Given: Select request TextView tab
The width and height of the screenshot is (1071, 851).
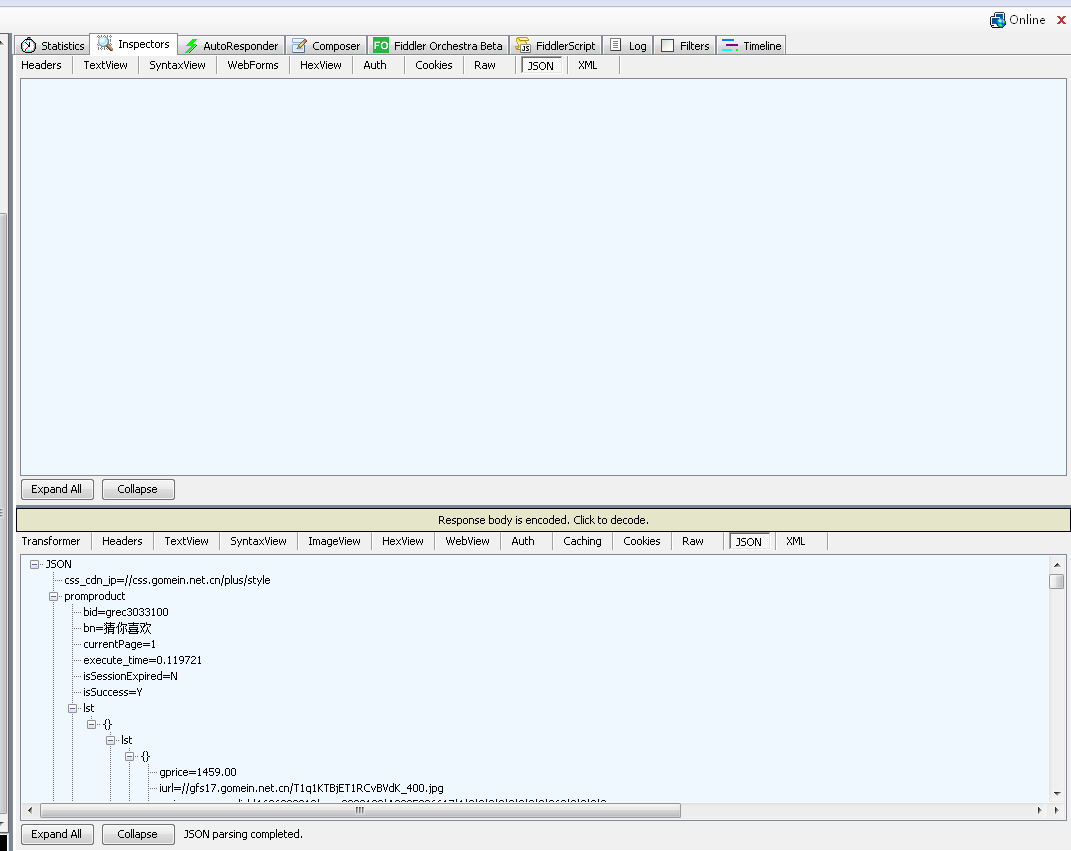Looking at the screenshot, I should coord(105,65).
